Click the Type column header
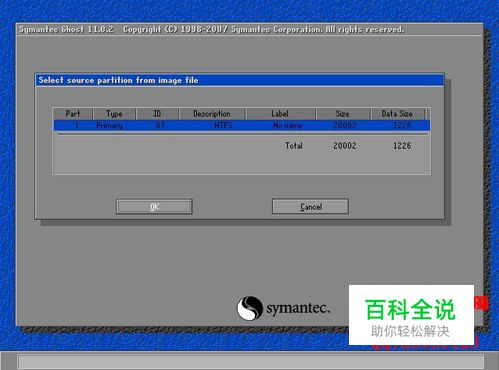Viewport: 499px width, 370px height. 114,114
